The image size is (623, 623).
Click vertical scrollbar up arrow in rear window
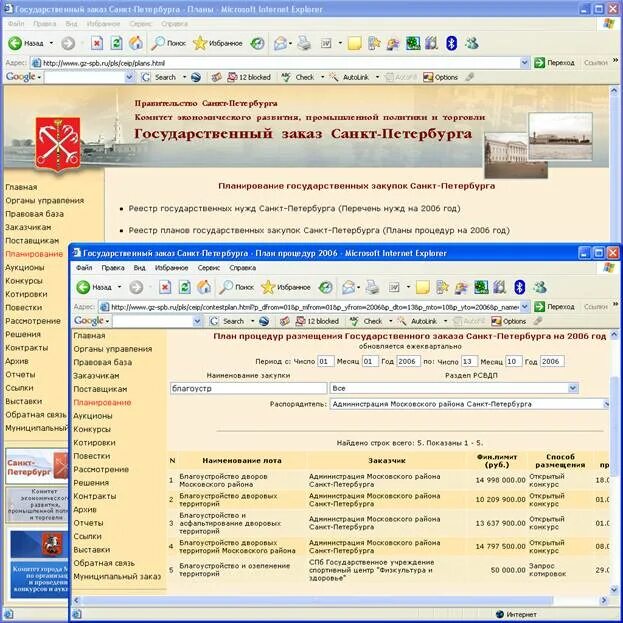[x=613, y=91]
